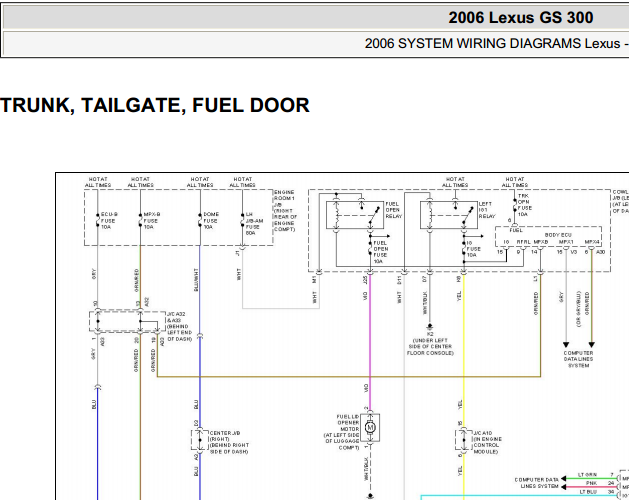Image resolution: width=629 pixels, height=500 pixels.
Task: Click the 'J/C A32 & A33' junction connector label
Action: tap(179, 326)
